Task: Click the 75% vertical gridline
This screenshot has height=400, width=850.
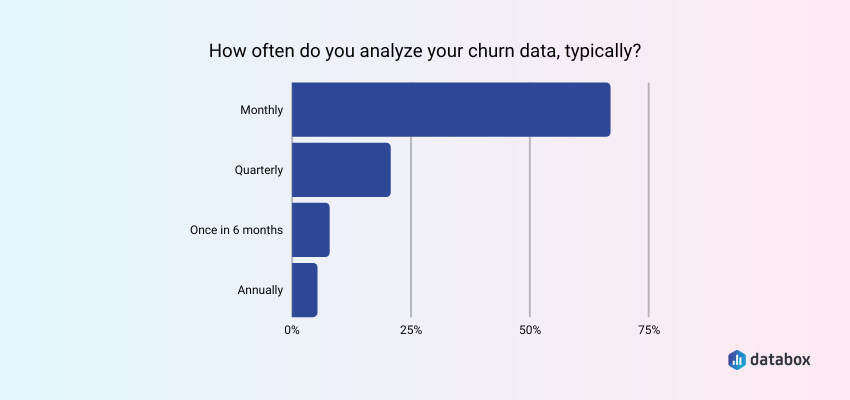Action: [x=649, y=200]
